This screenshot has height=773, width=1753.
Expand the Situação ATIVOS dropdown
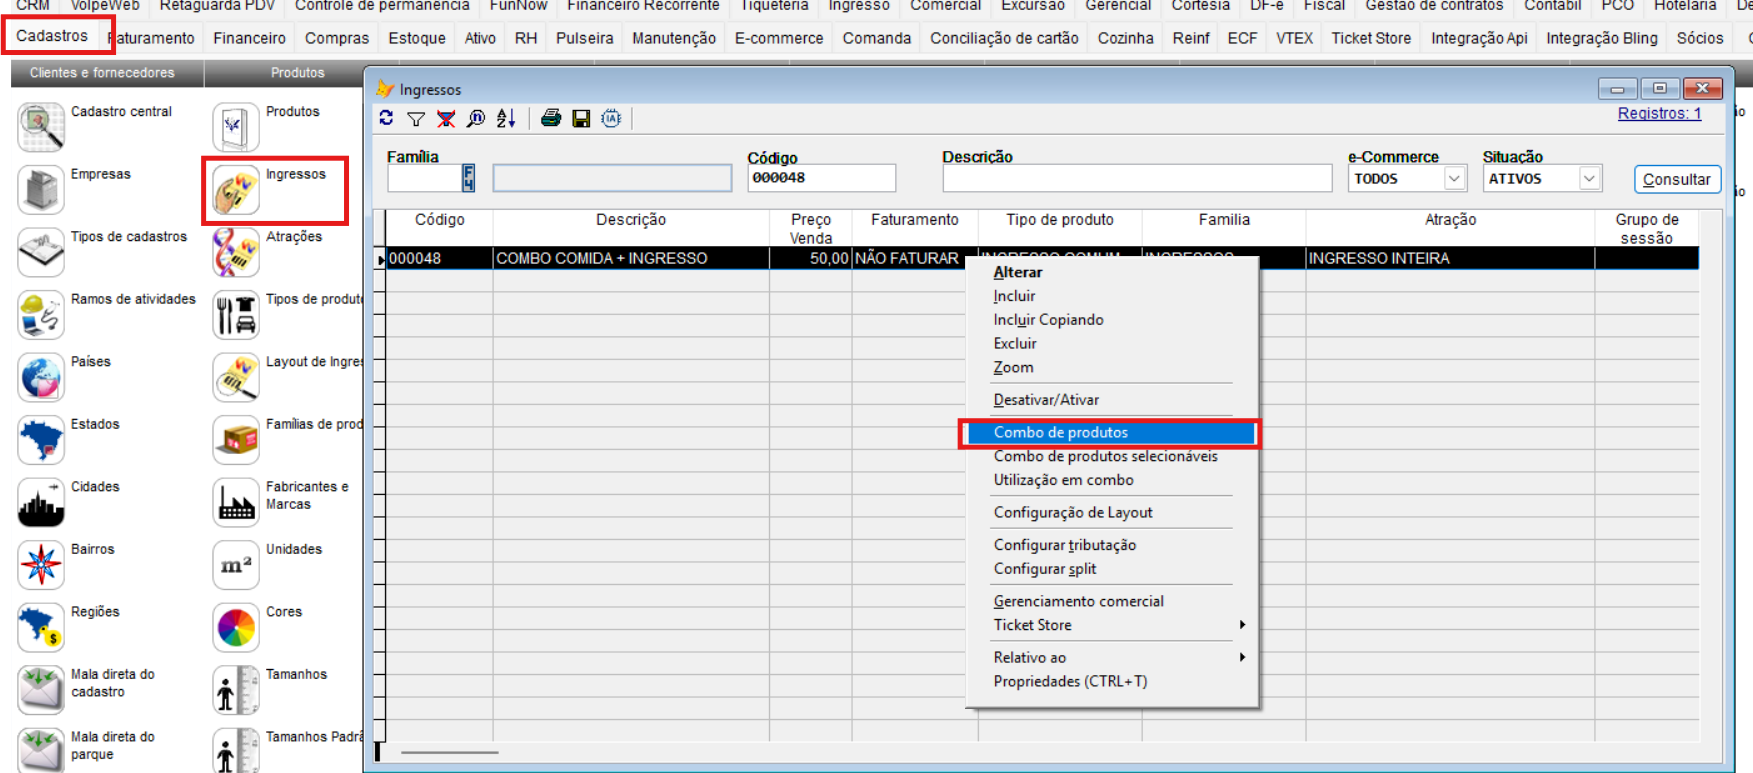pos(1588,179)
